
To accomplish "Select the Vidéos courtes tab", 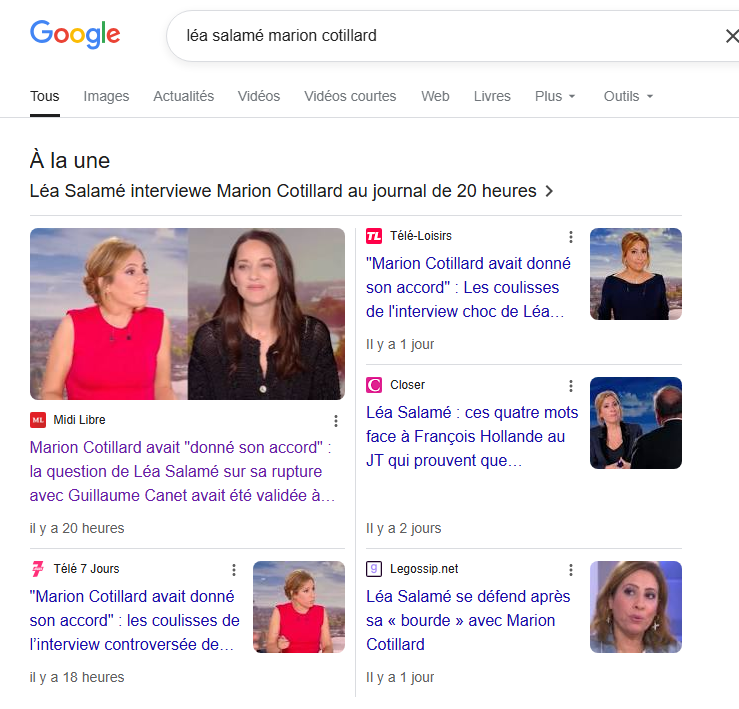I will click(350, 96).
